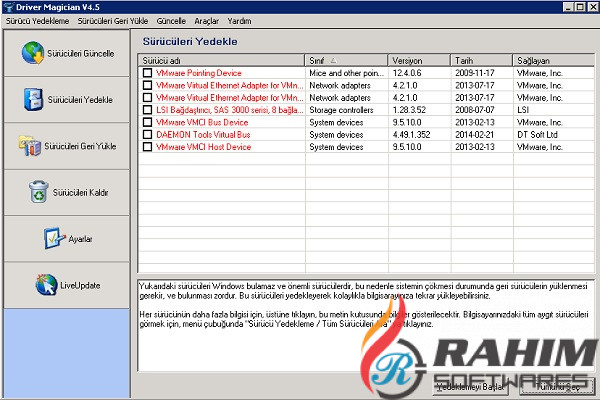This screenshot has height=400, width=600.
Task: Click the Sürücüleri Kaldır recycle bin icon
Action: tap(38, 191)
